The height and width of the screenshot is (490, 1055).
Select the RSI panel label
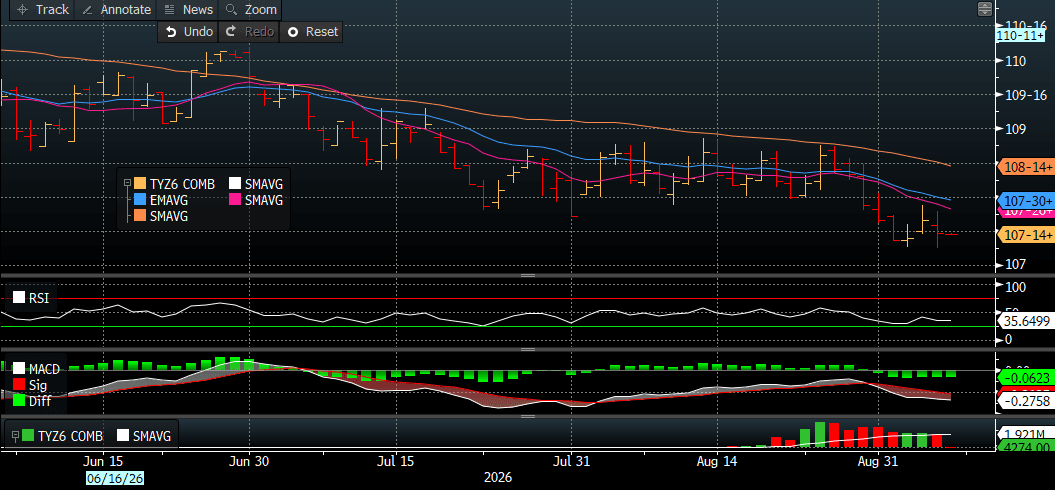click(38, 298)
